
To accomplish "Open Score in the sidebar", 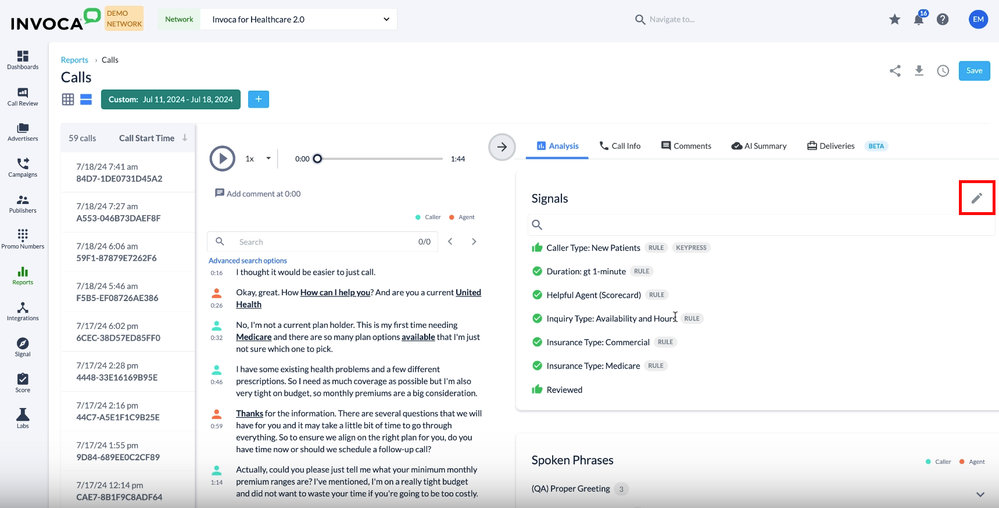I will pyautogui.click(x=23, y=383).
